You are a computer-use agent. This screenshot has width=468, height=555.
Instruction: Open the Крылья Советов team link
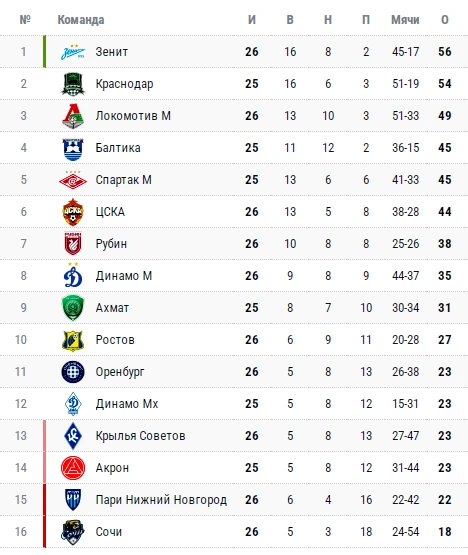[x=140, y=436]
